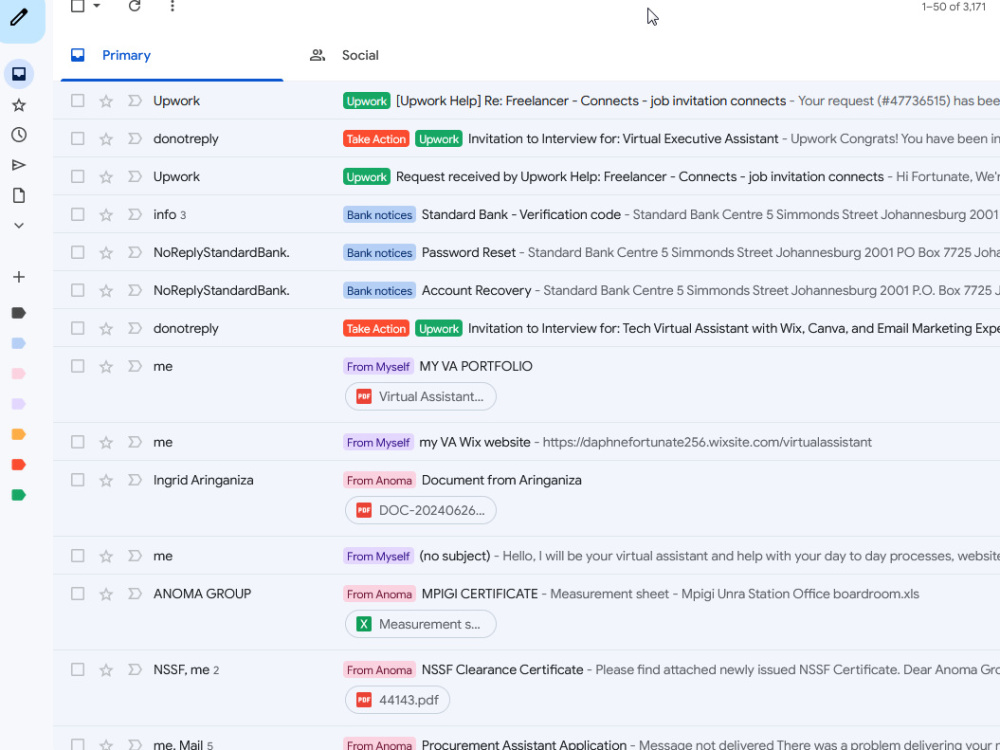Open the dark gray label in sidebar
This screenshot has width=1000, height=750.
pyautogui.click(x=18, y=312)
